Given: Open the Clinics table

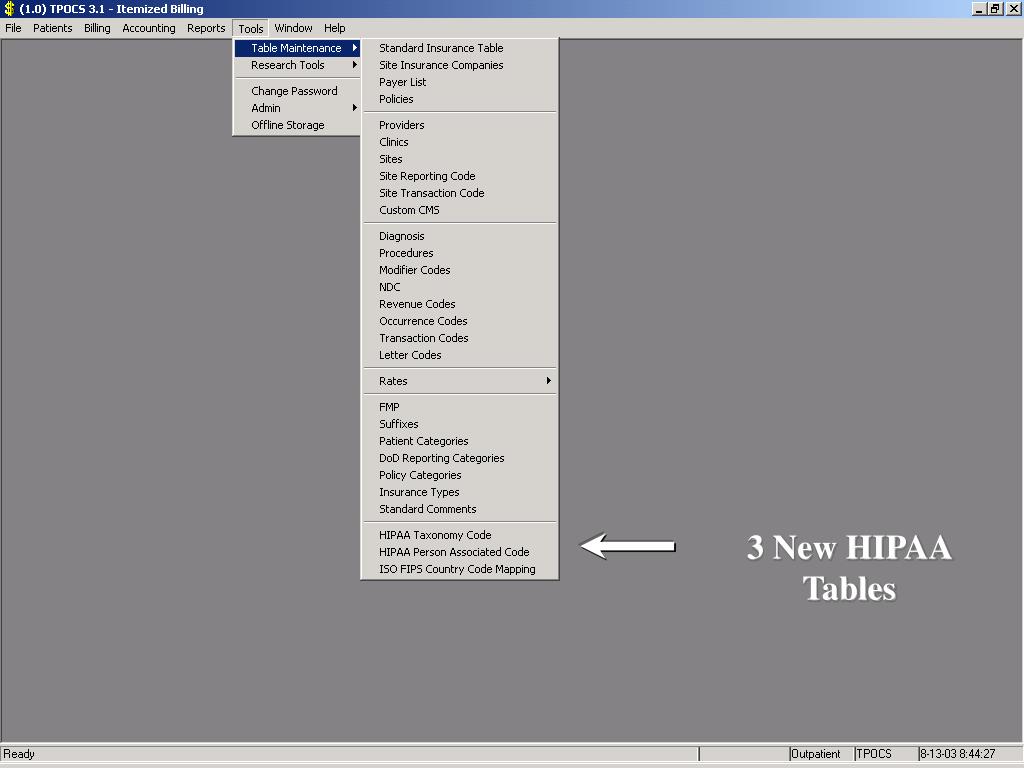Looking at the screenshot, I should (x=460, y=142).
